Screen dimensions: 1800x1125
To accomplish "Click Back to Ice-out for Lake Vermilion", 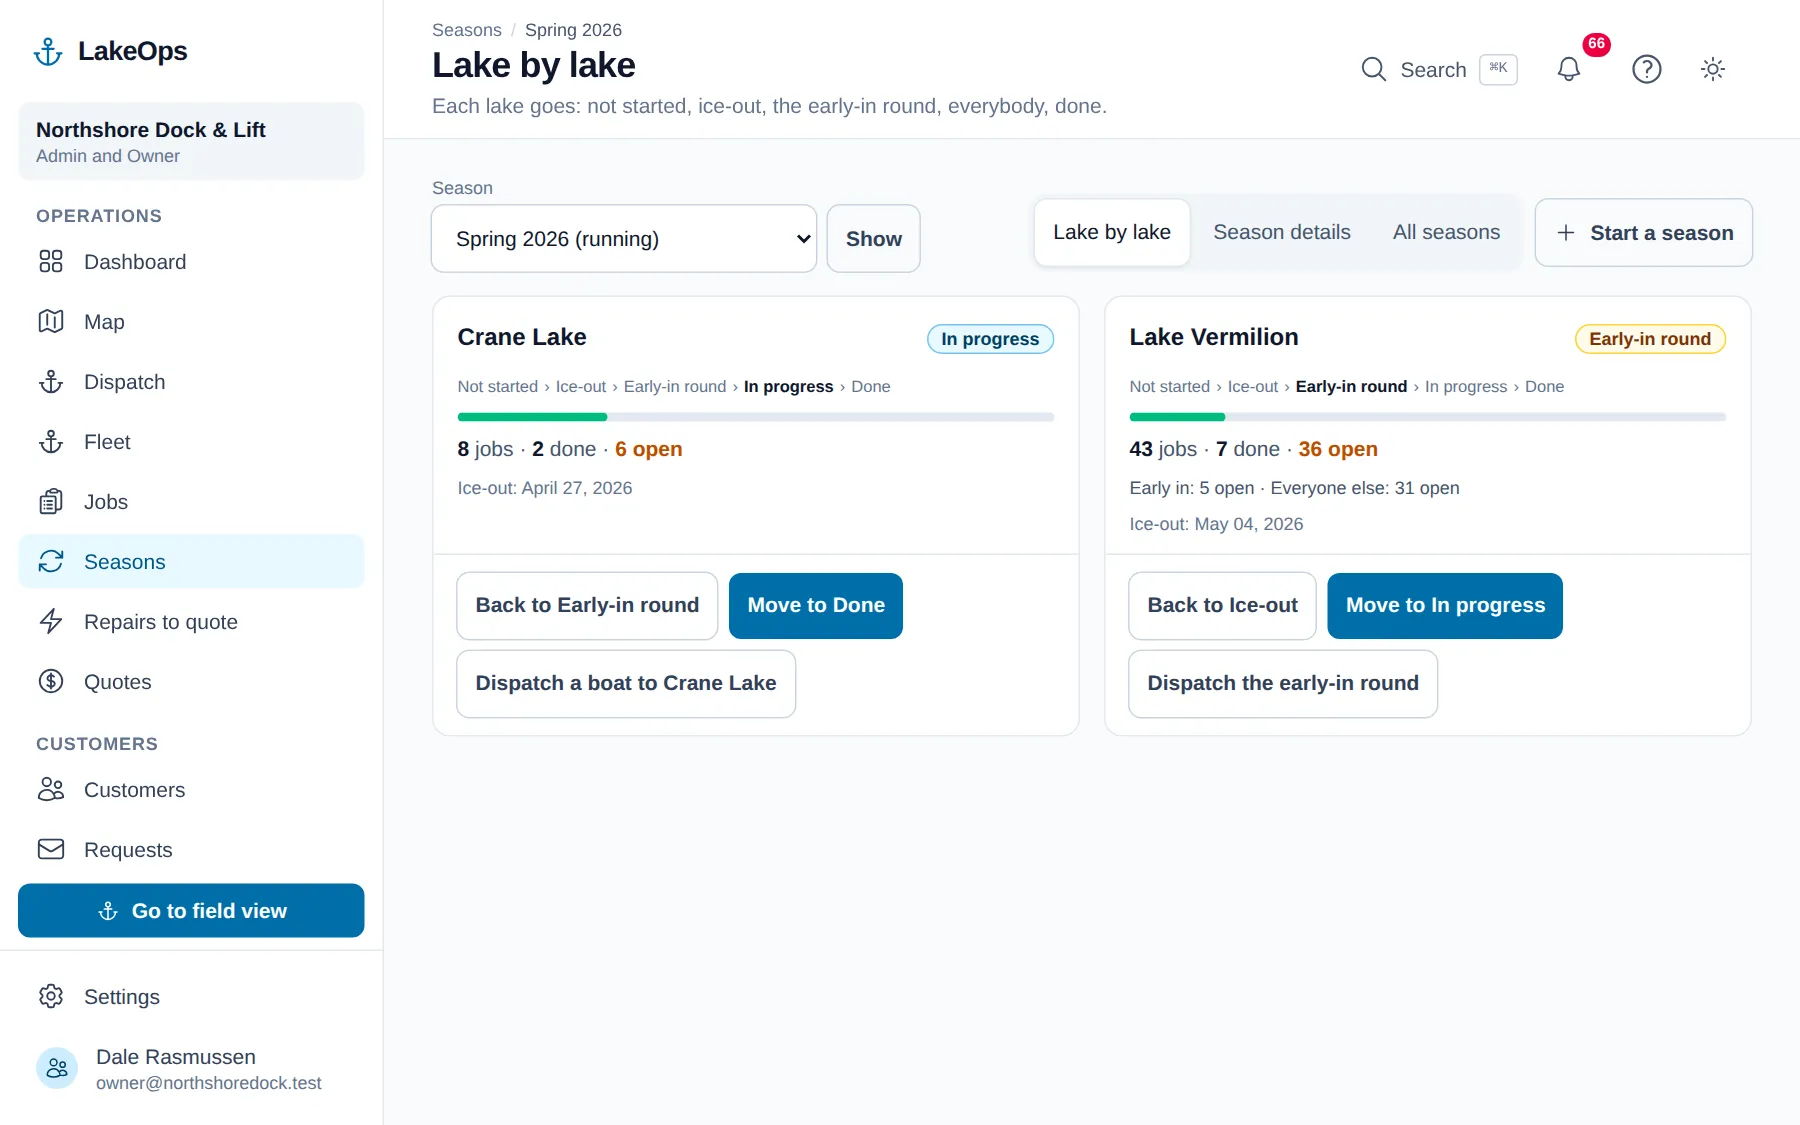I will tap(1222, 606).
